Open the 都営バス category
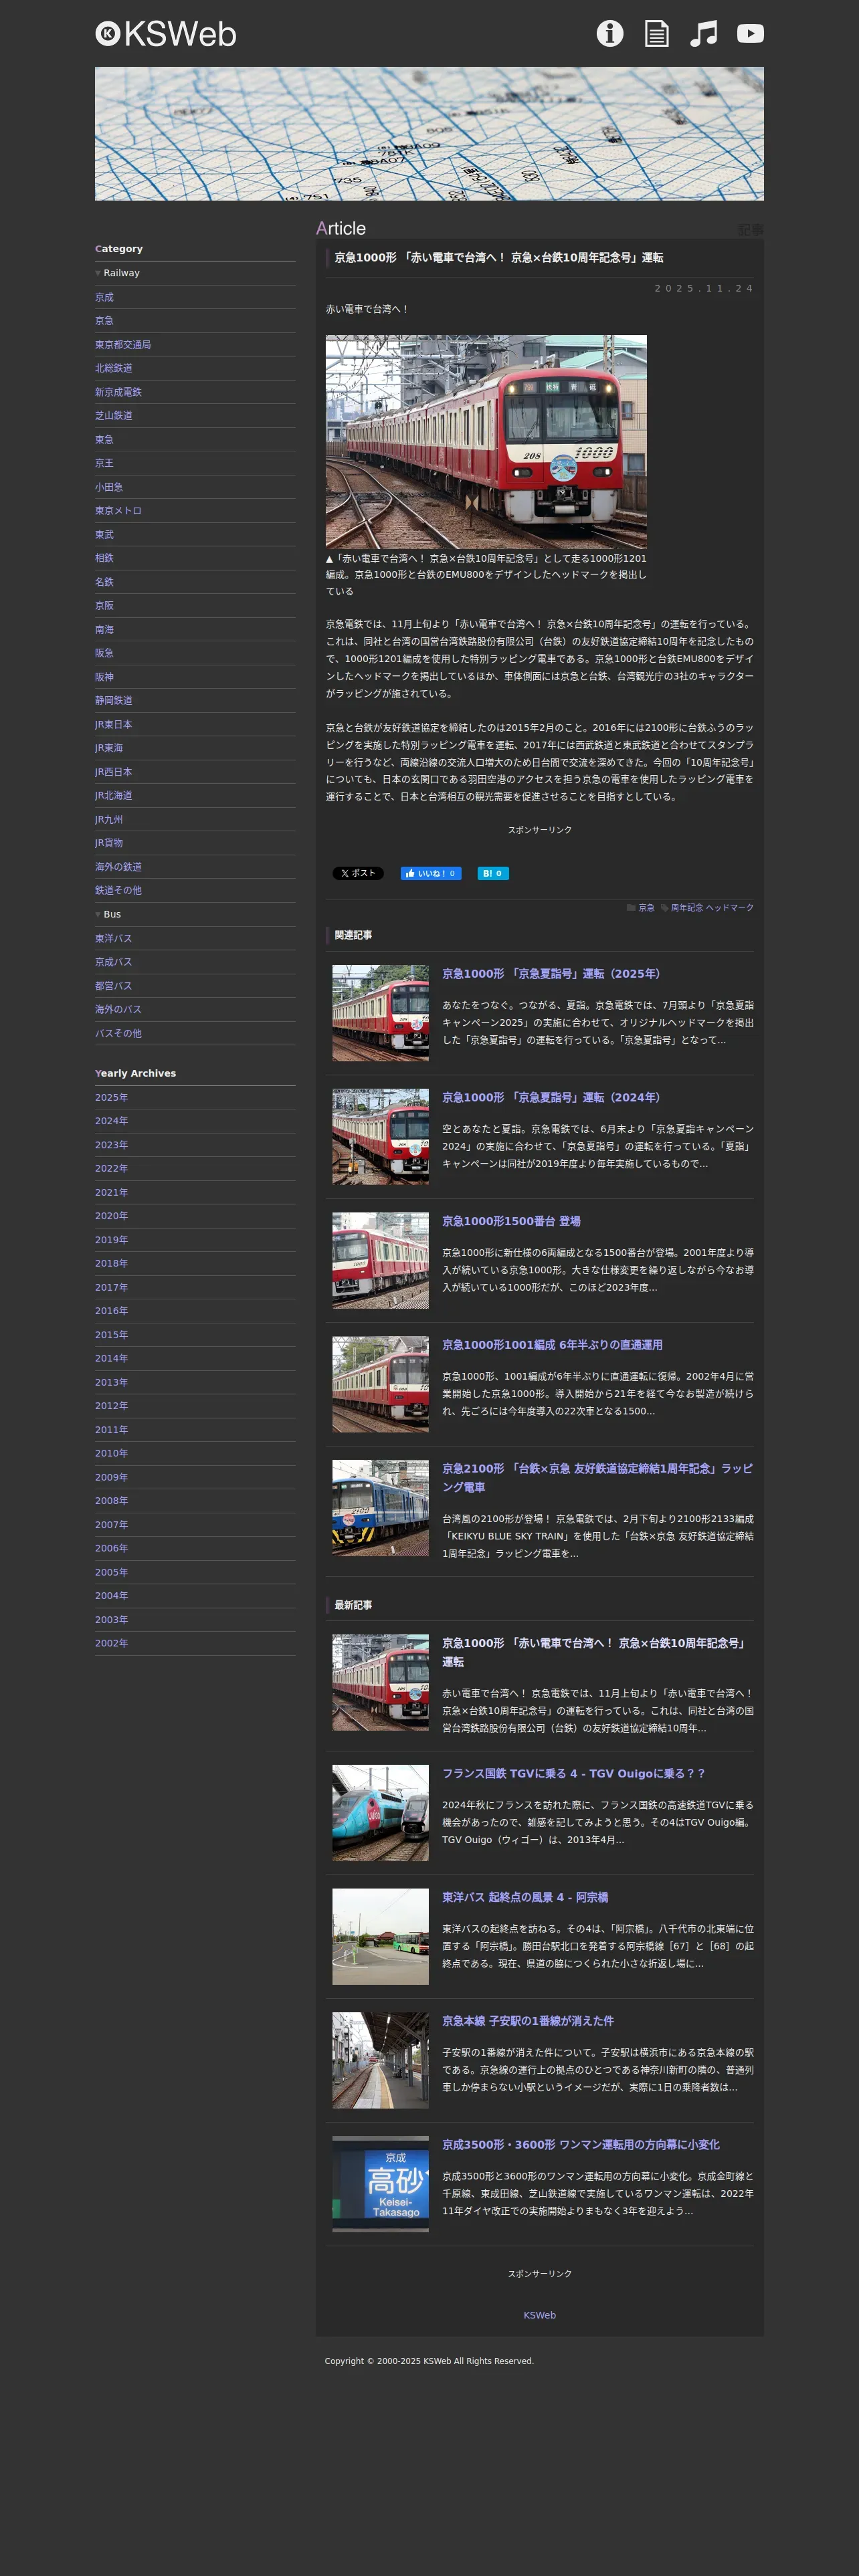The height and width of the screenshot is (2576, 859). click(x=114, y=986)
